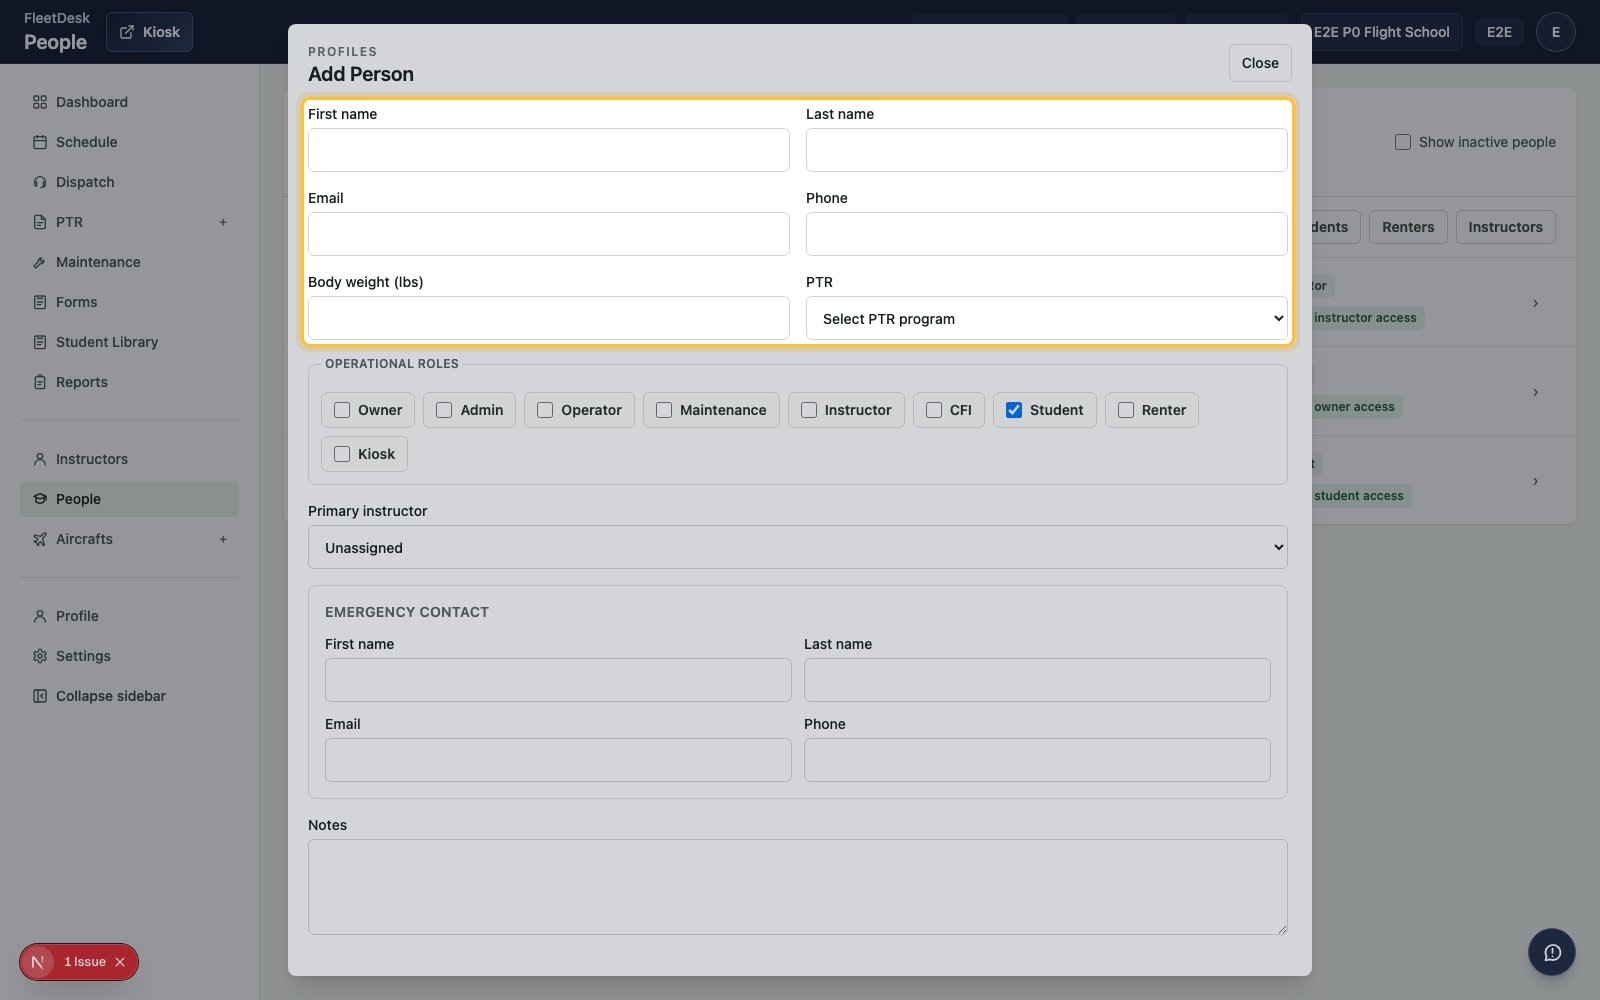Tick the Kiosk role checkbox
This screenshot has width=1600, height=1000.
(x=342, y=454)
